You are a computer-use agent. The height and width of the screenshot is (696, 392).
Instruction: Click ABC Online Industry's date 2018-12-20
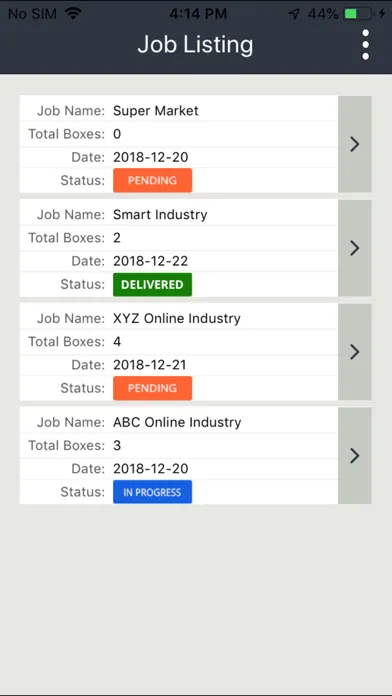coord(150,469)
